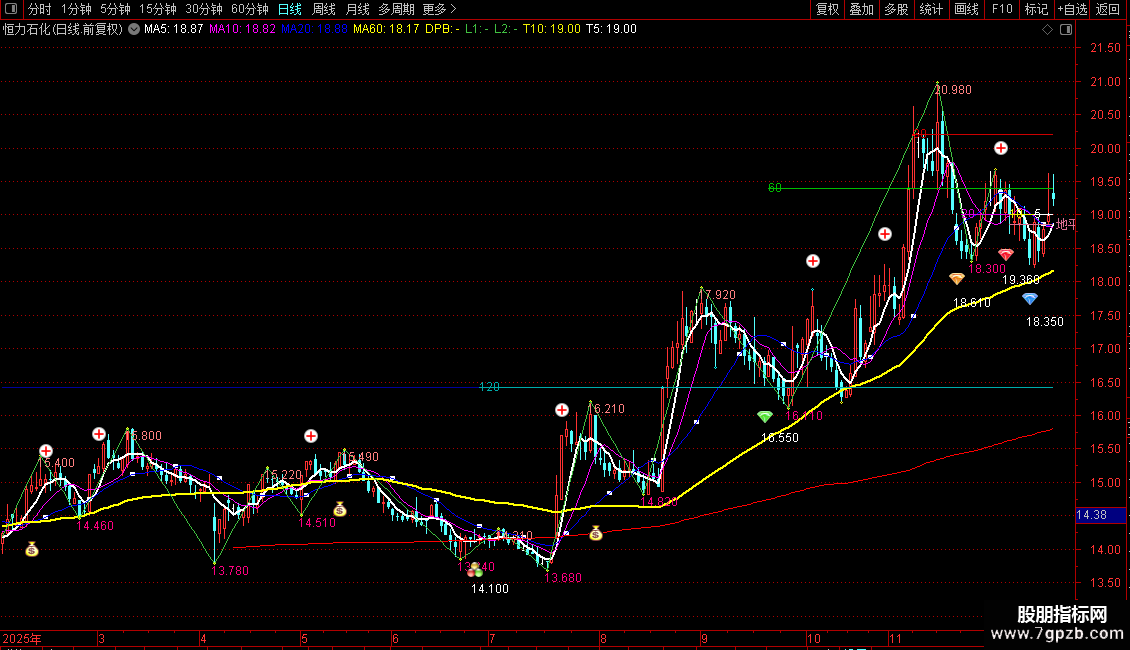This screenshot has height=650, width=1130.
Task: Click the money bag icon near February start
Action: (x=32, y=550)
